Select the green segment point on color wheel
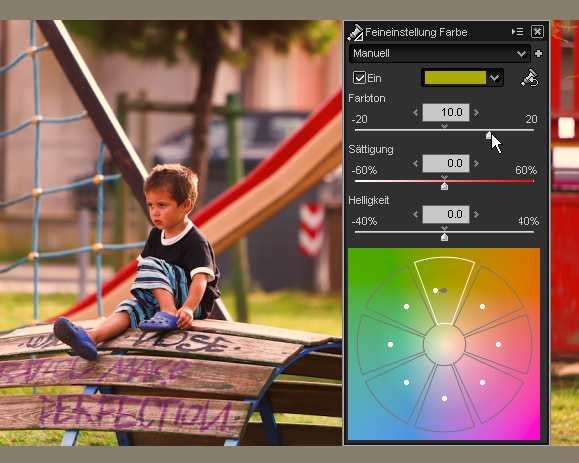Viewport: 579px width, 463px height. [x=406, y=306]
